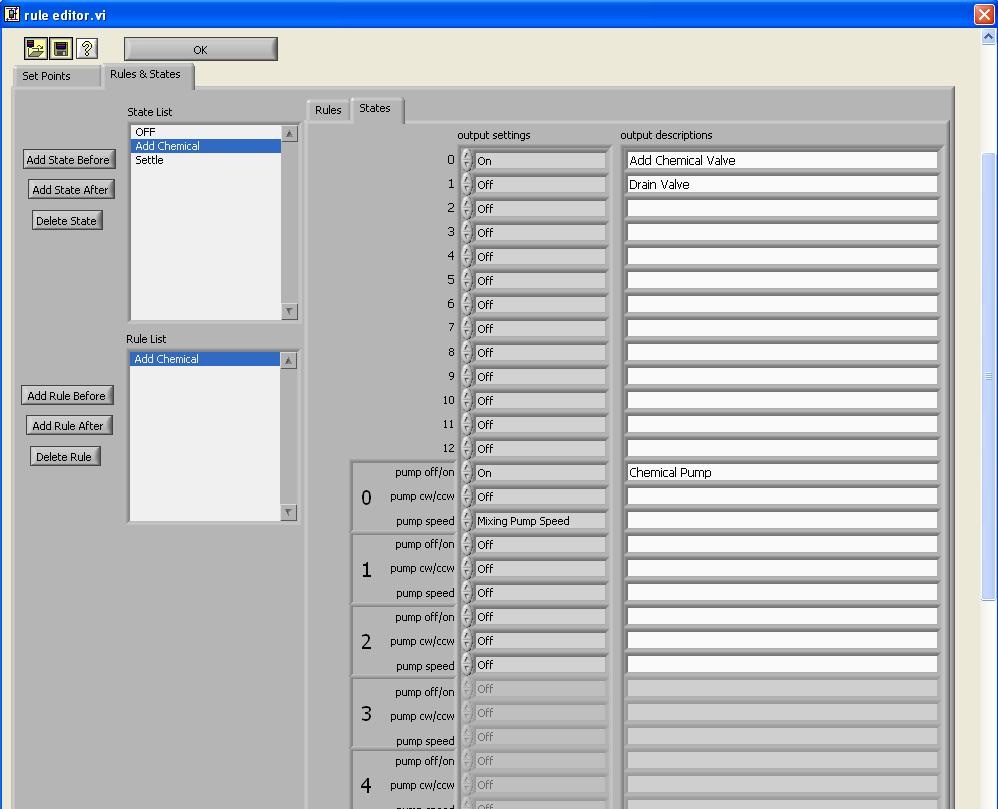Click Add State Before button
The height and width of the screenshot is (809, 998).
68,159
